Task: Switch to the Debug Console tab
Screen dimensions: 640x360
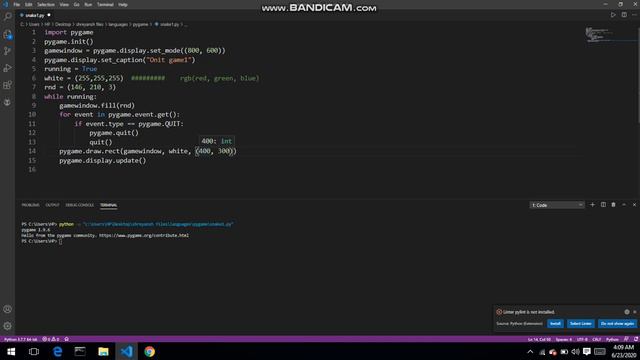Action: [80, 205]
